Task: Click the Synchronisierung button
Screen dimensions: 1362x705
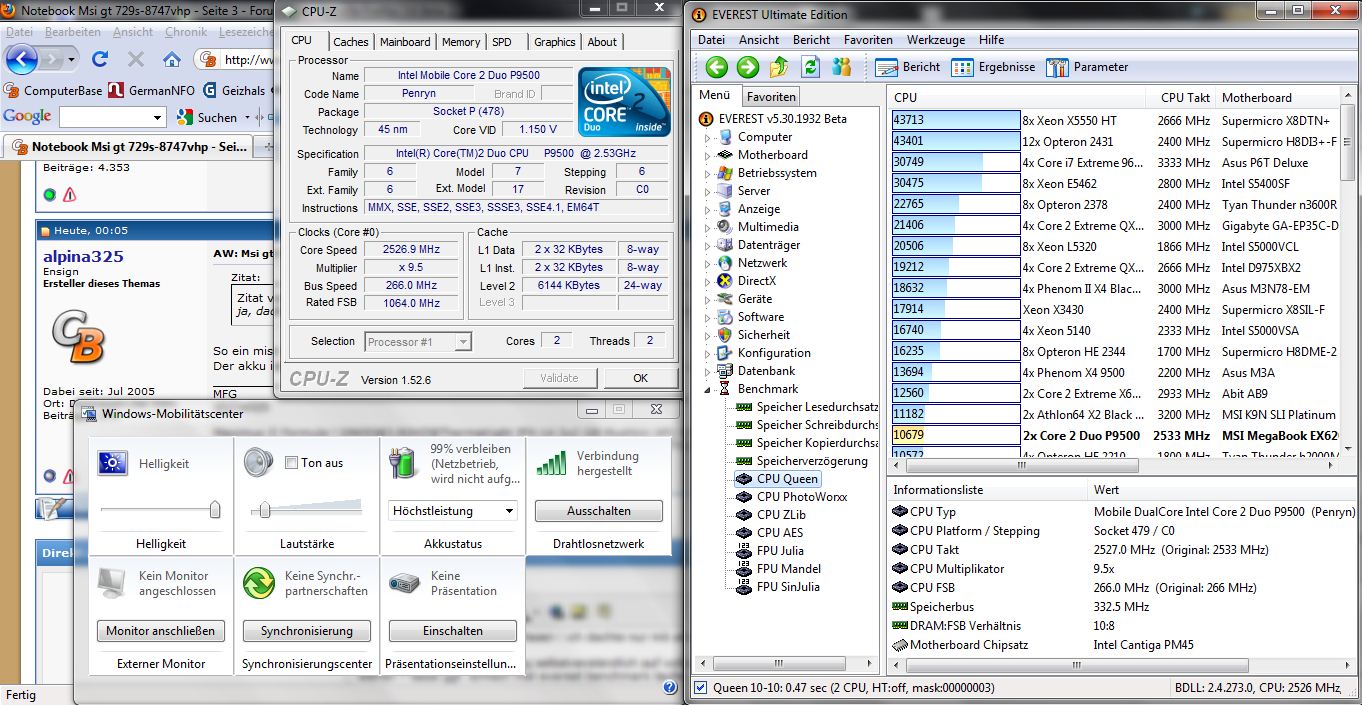Action: pos(307,631)
